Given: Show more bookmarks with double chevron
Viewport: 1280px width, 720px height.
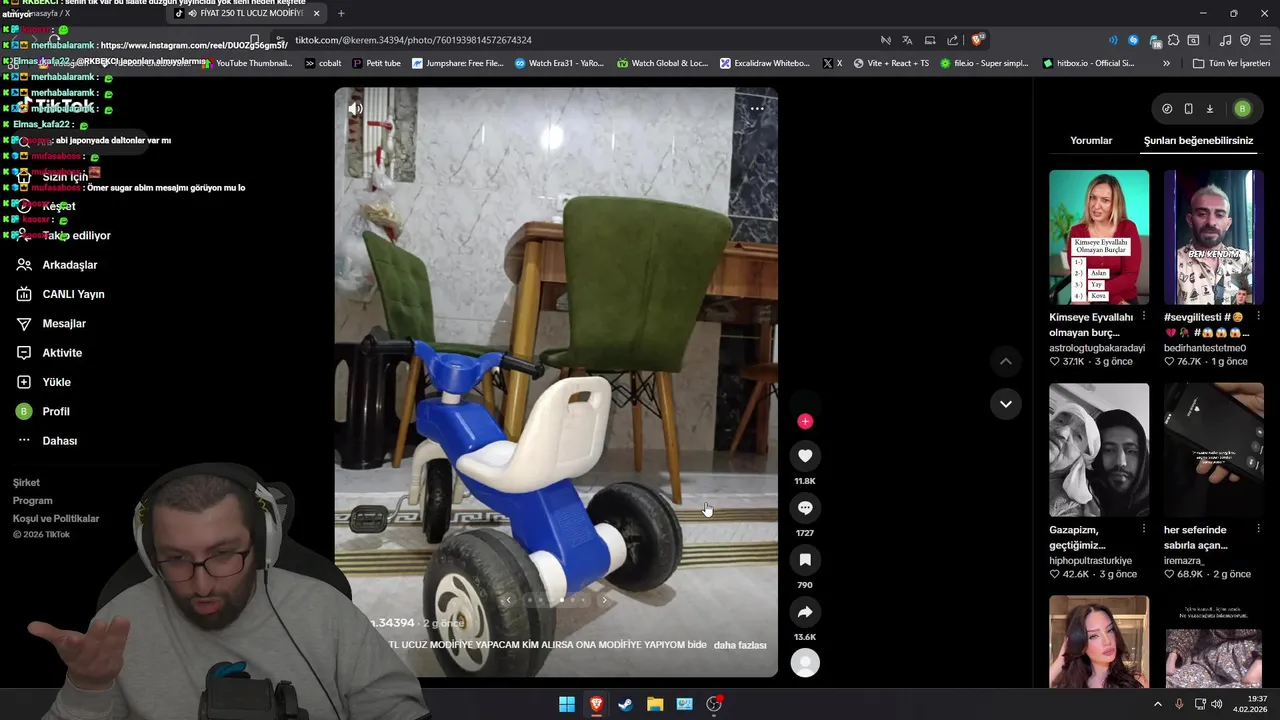Looking at the screenshot, I should coord(1166,63).
